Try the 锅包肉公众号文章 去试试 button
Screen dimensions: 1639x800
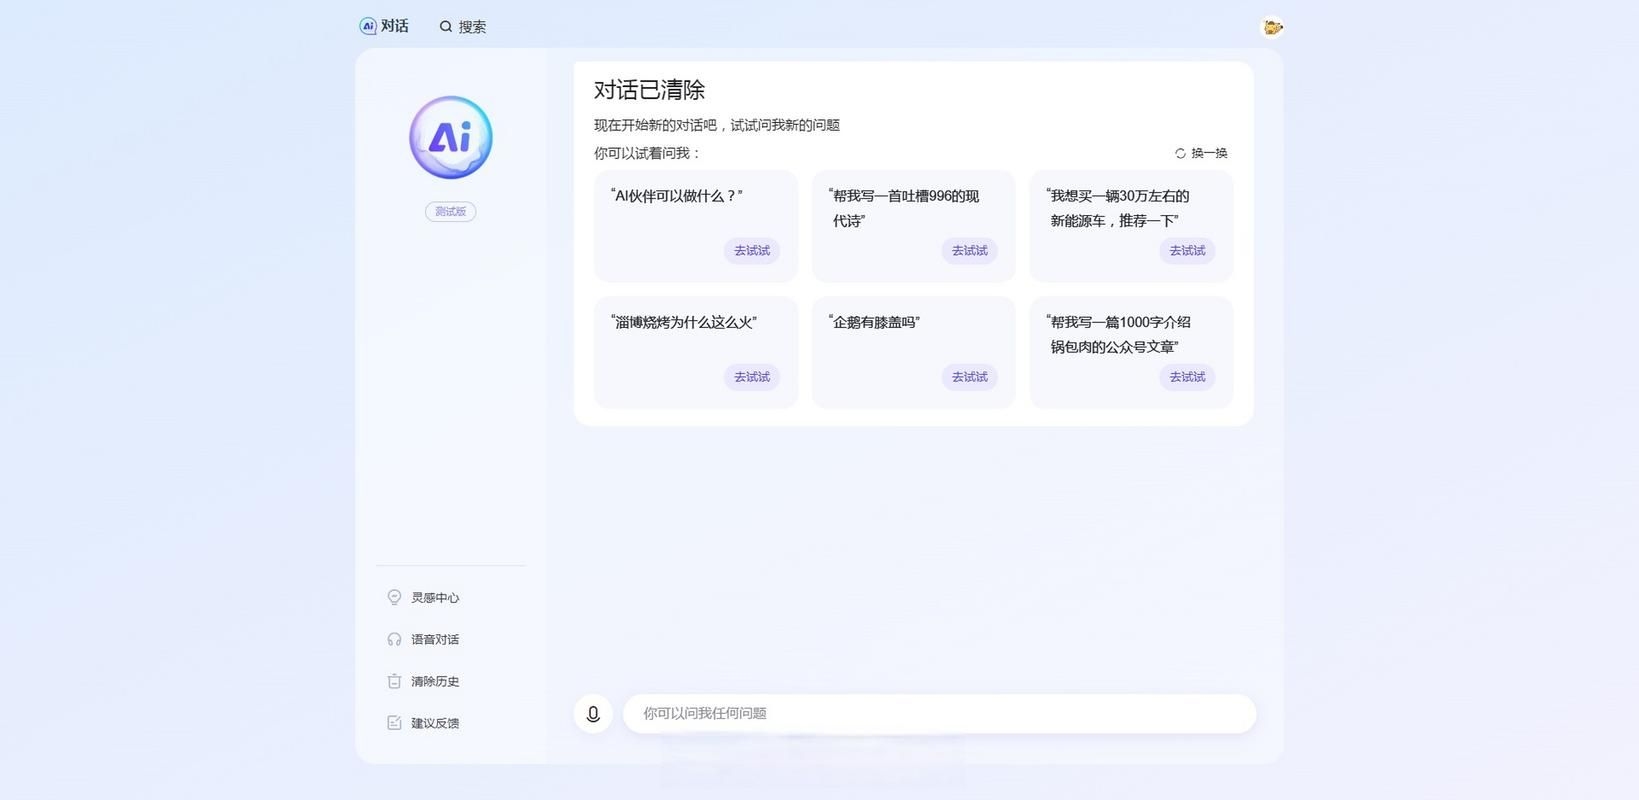click(1187, 377)
